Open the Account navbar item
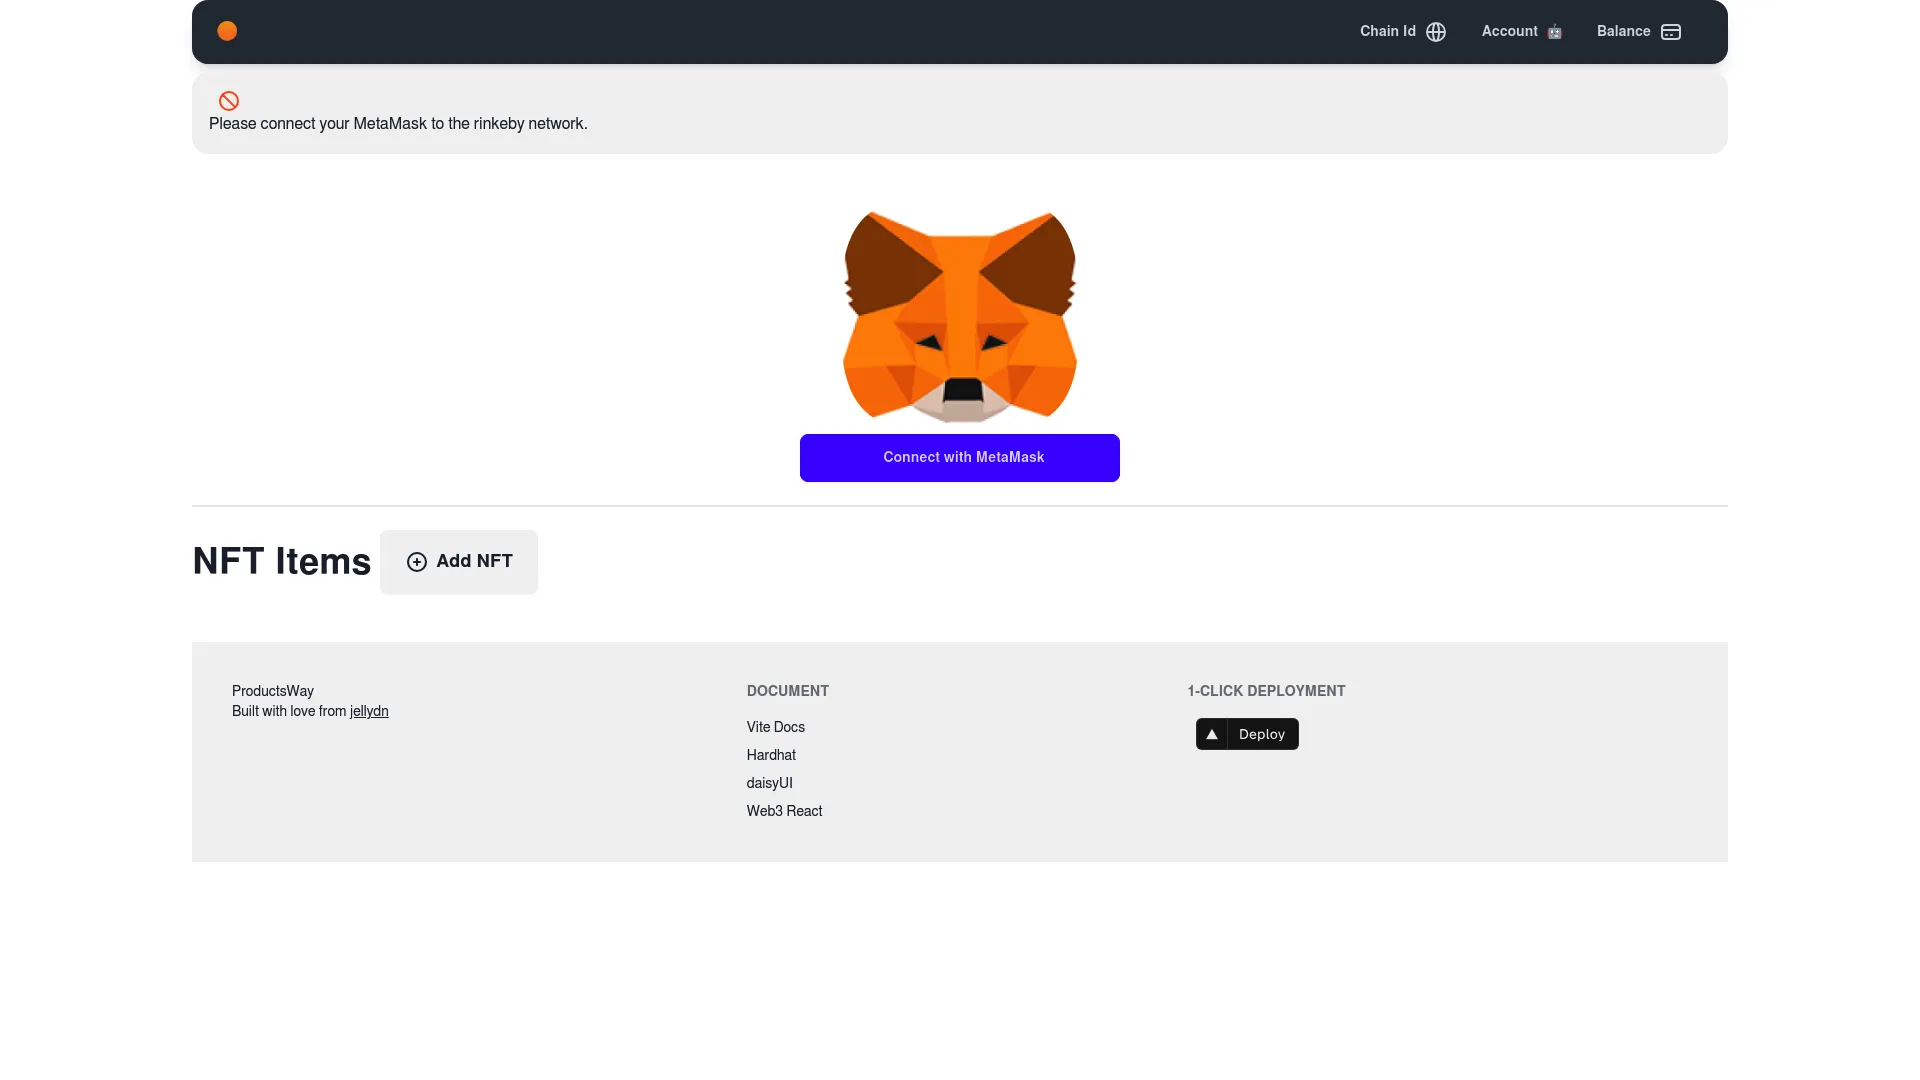 tap(1522, 32)
